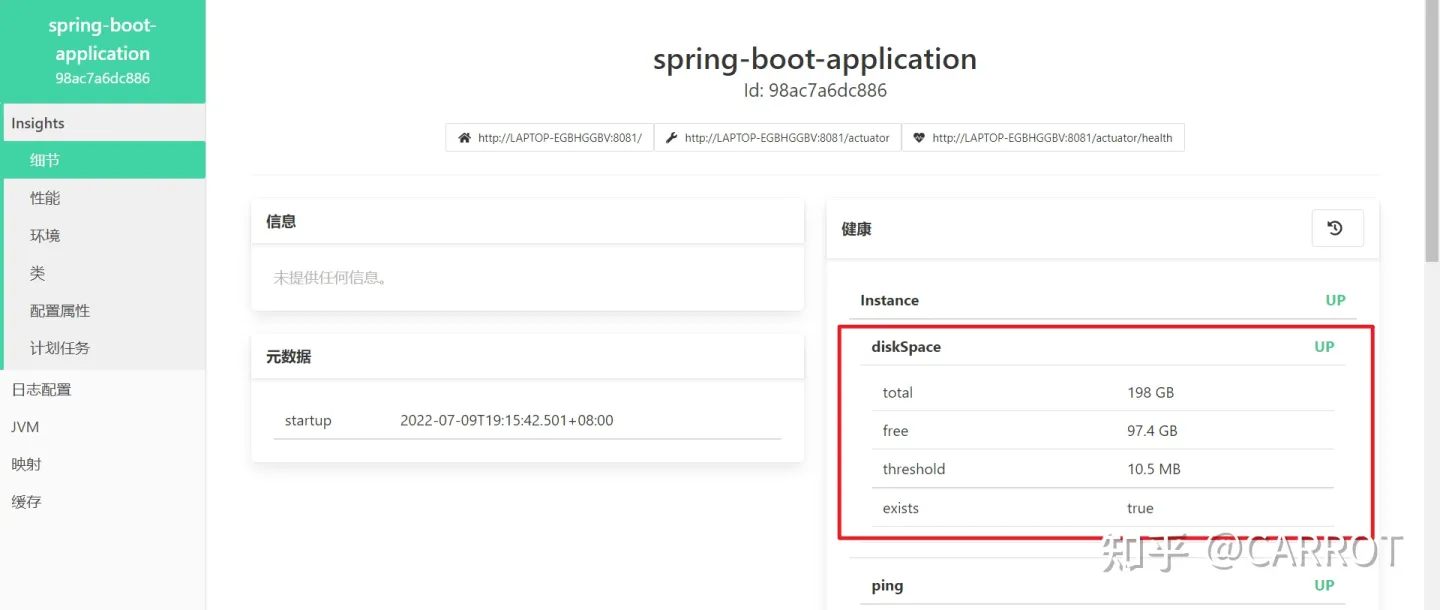Viewport: 1440px width, 610px height.
Task: Open the home URL link with house icon
Action: pyautogui.click(x=549, y=138)
